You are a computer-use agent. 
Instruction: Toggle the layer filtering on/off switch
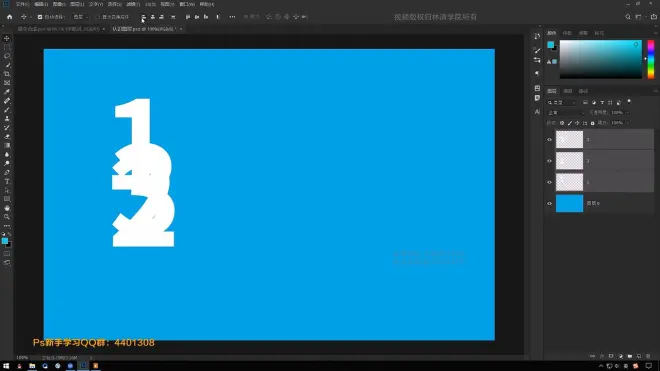click(x=629, y=102)
